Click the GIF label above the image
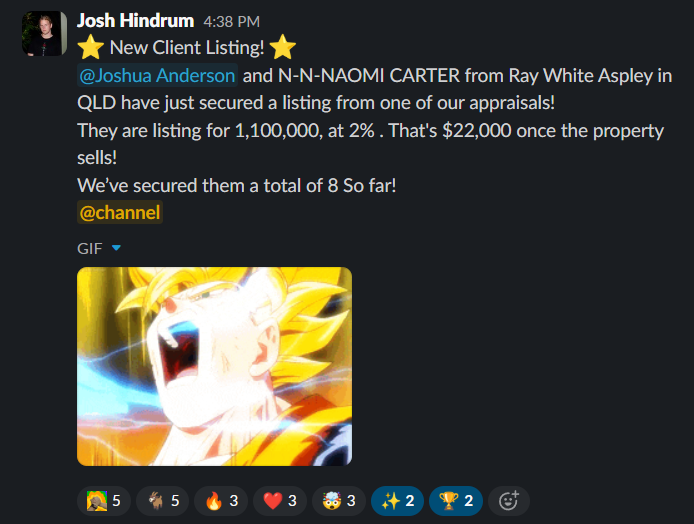 (90, 248)
